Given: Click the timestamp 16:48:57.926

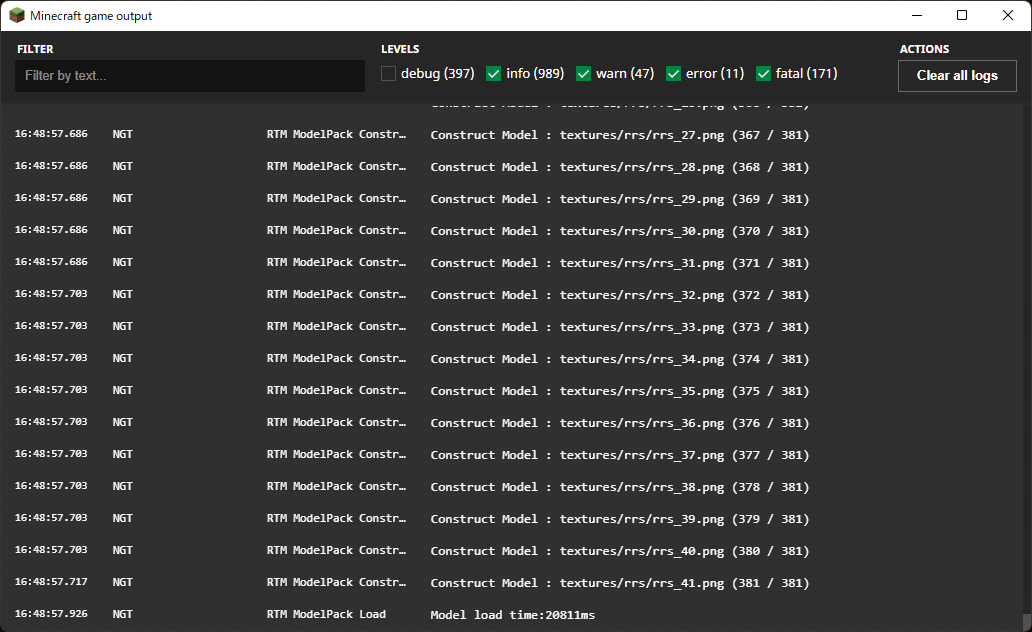Looking at the screenshot, I should coord(51,614).
